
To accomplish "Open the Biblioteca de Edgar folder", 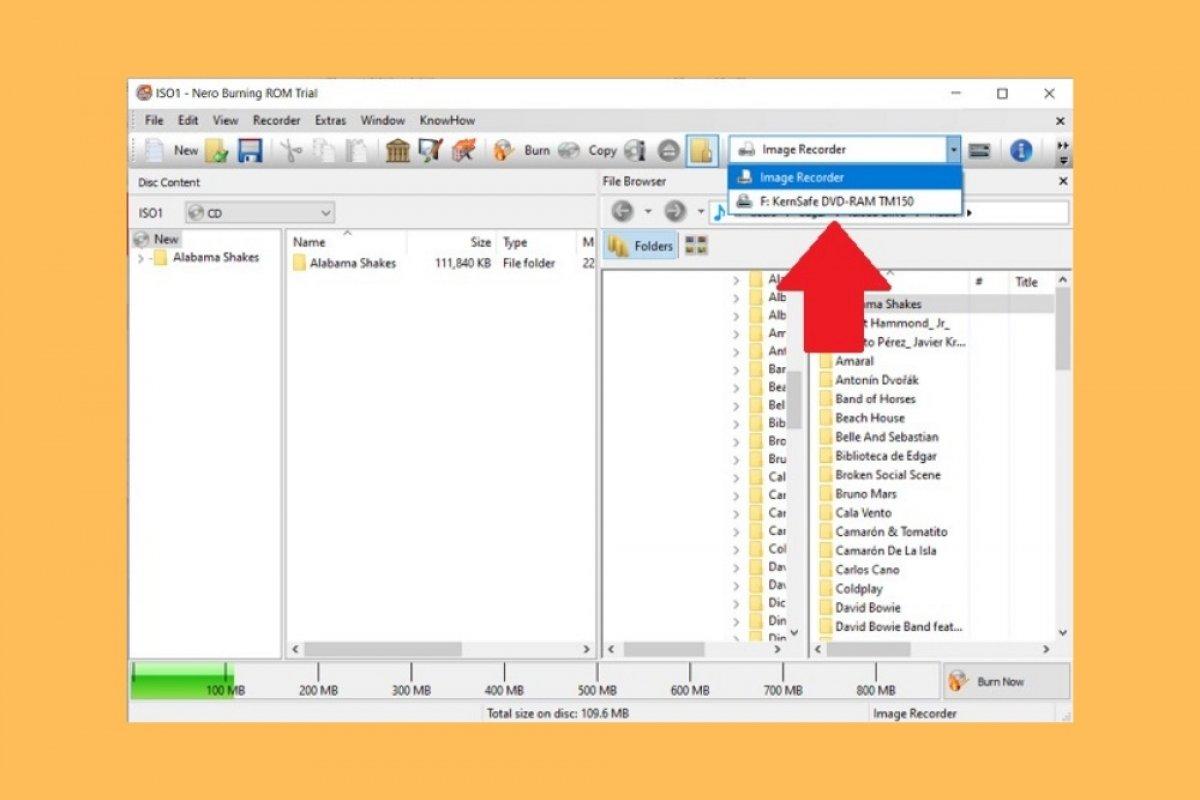I will point(878,456).
